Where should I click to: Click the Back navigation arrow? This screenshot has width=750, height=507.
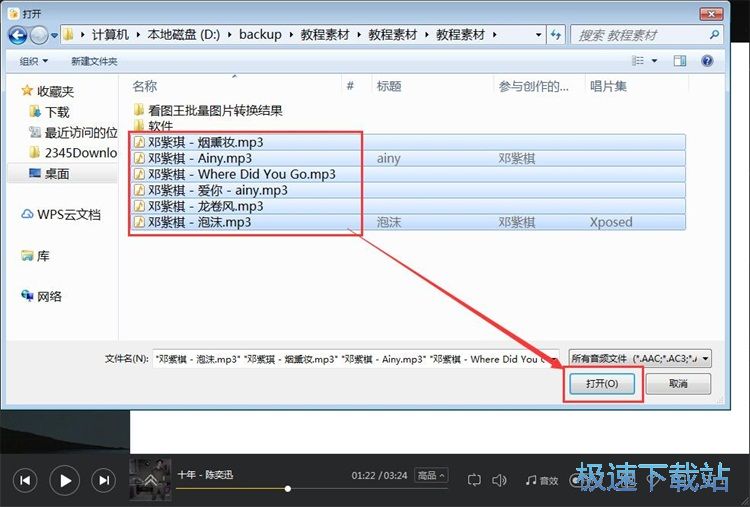[18, 35]
